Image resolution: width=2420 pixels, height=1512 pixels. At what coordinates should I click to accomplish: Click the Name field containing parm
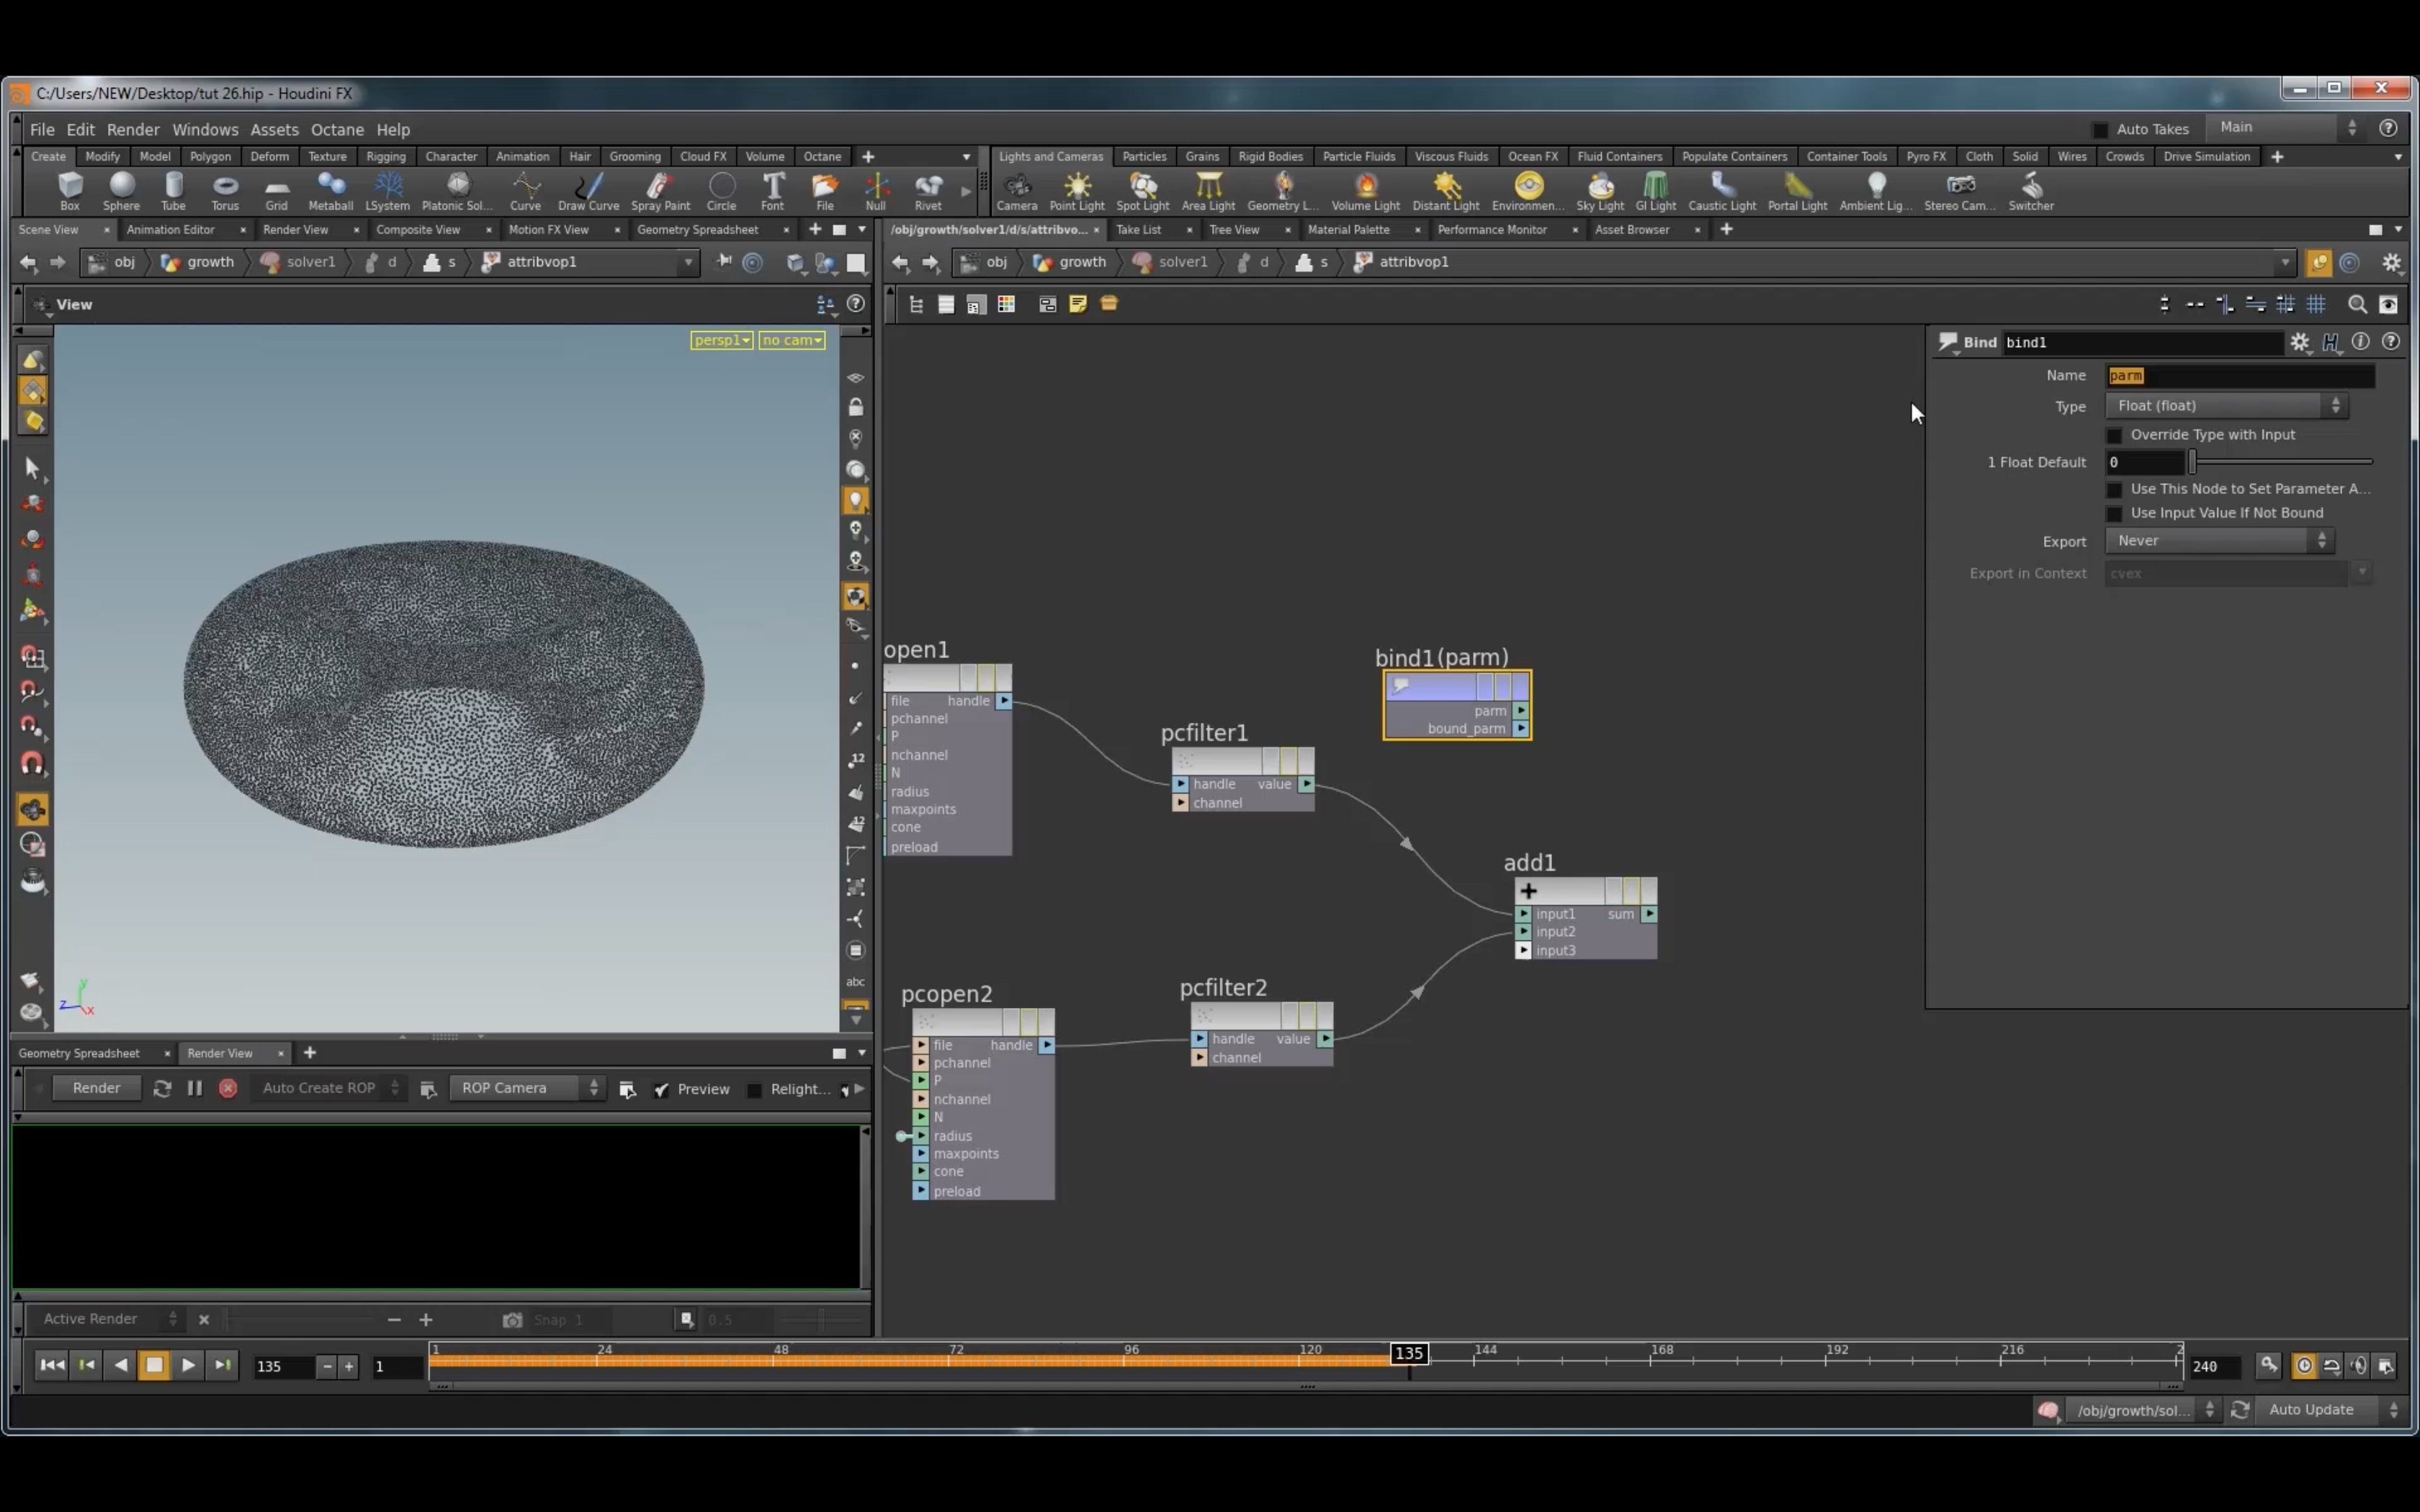point(2239,376)
